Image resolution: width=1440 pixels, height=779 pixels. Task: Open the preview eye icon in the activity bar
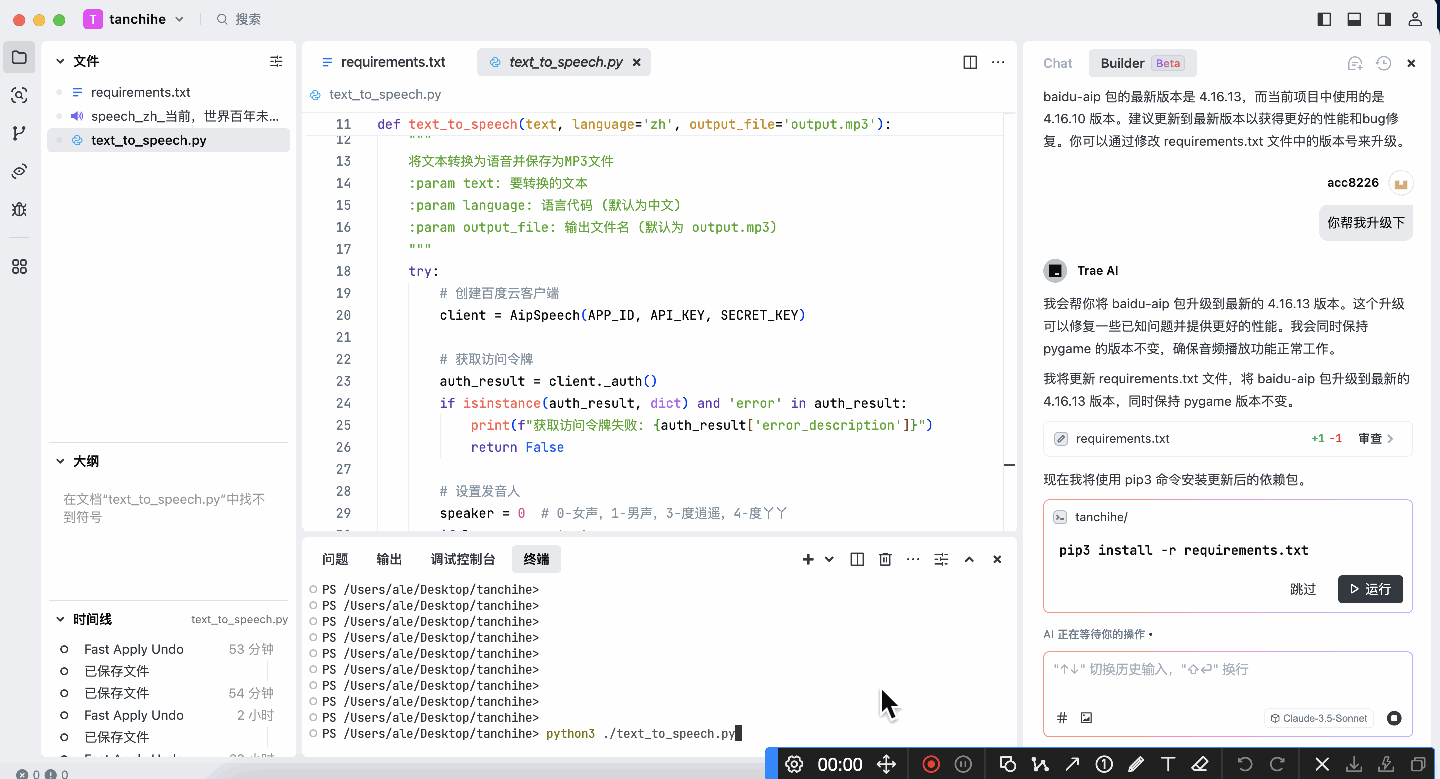[x=19, y=171]
